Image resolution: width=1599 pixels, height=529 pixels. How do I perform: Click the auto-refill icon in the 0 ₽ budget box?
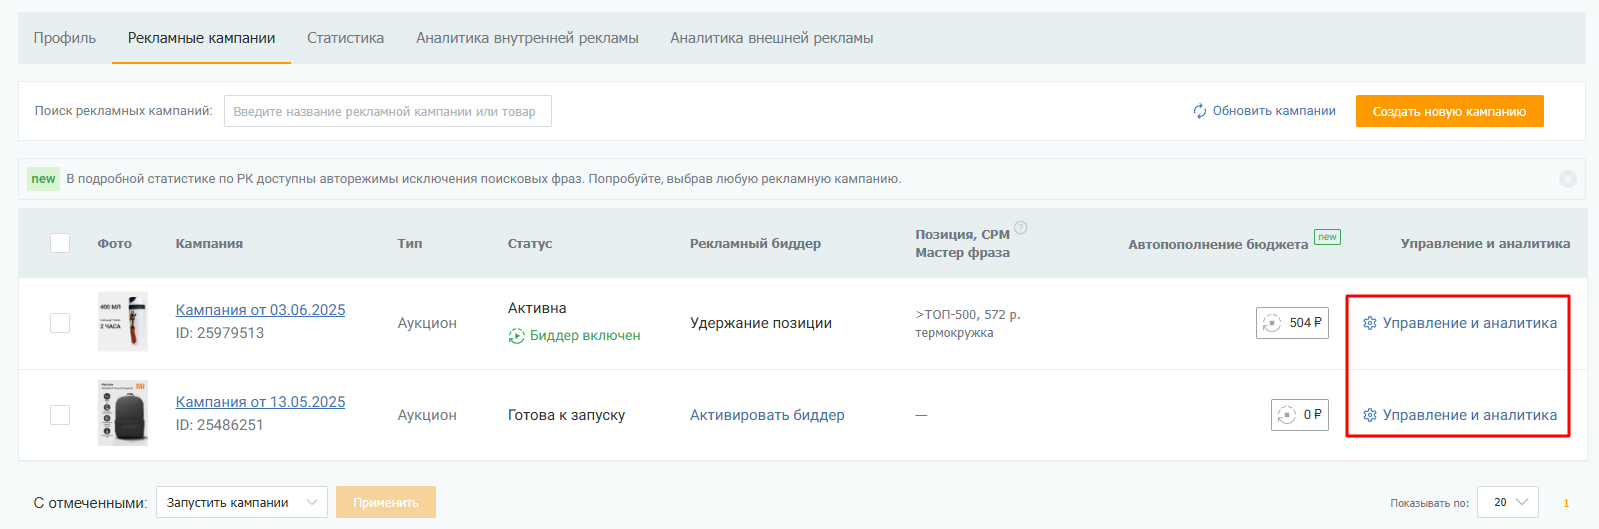(x=1287, y=415)
